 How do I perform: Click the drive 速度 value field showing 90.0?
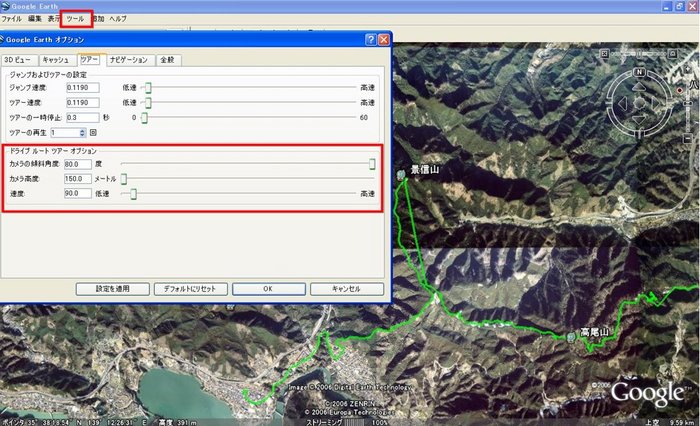click(78, 193)
